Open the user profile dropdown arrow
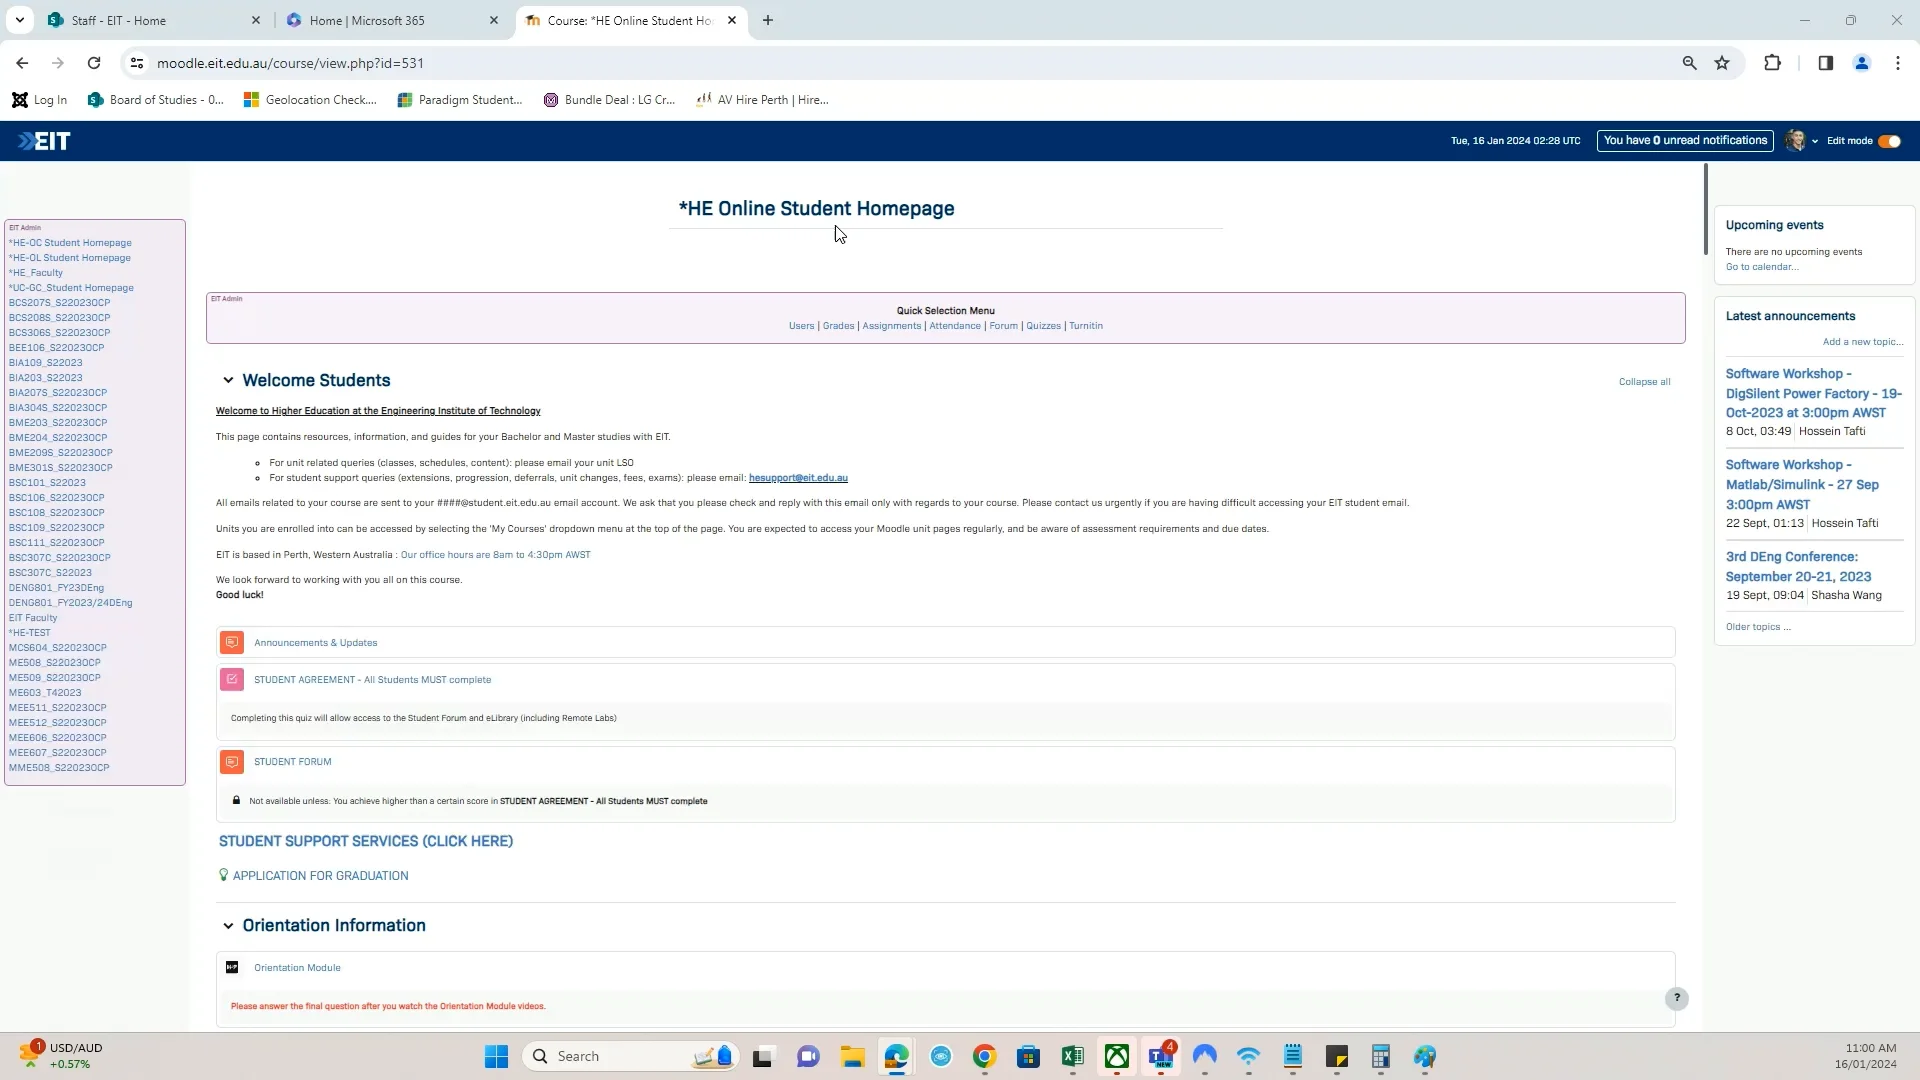Image resolution: width=1920 pixels, height=1080 pixels. pyautogui.click(x=1817, y=140)
